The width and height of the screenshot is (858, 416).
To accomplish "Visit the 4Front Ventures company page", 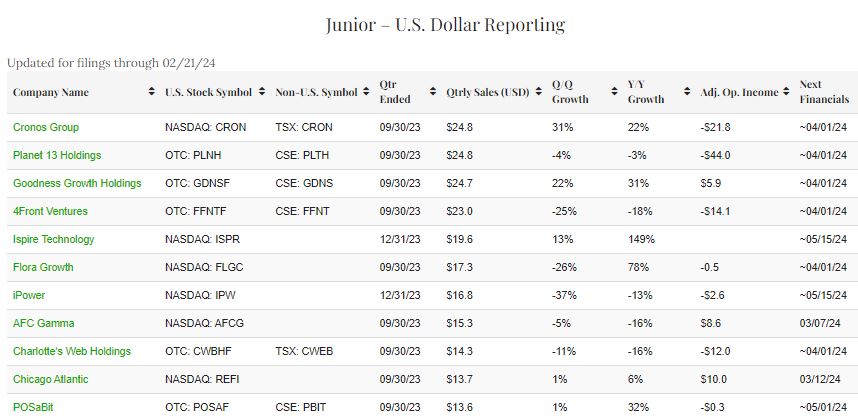I will coord(50,212).
